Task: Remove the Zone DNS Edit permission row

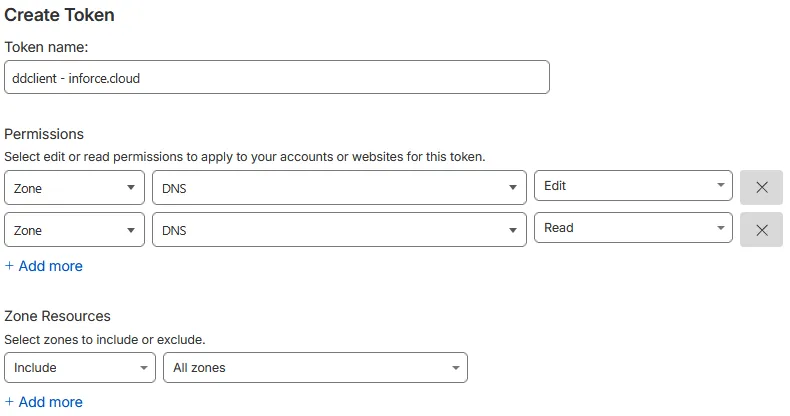Action: click(761, 187)
